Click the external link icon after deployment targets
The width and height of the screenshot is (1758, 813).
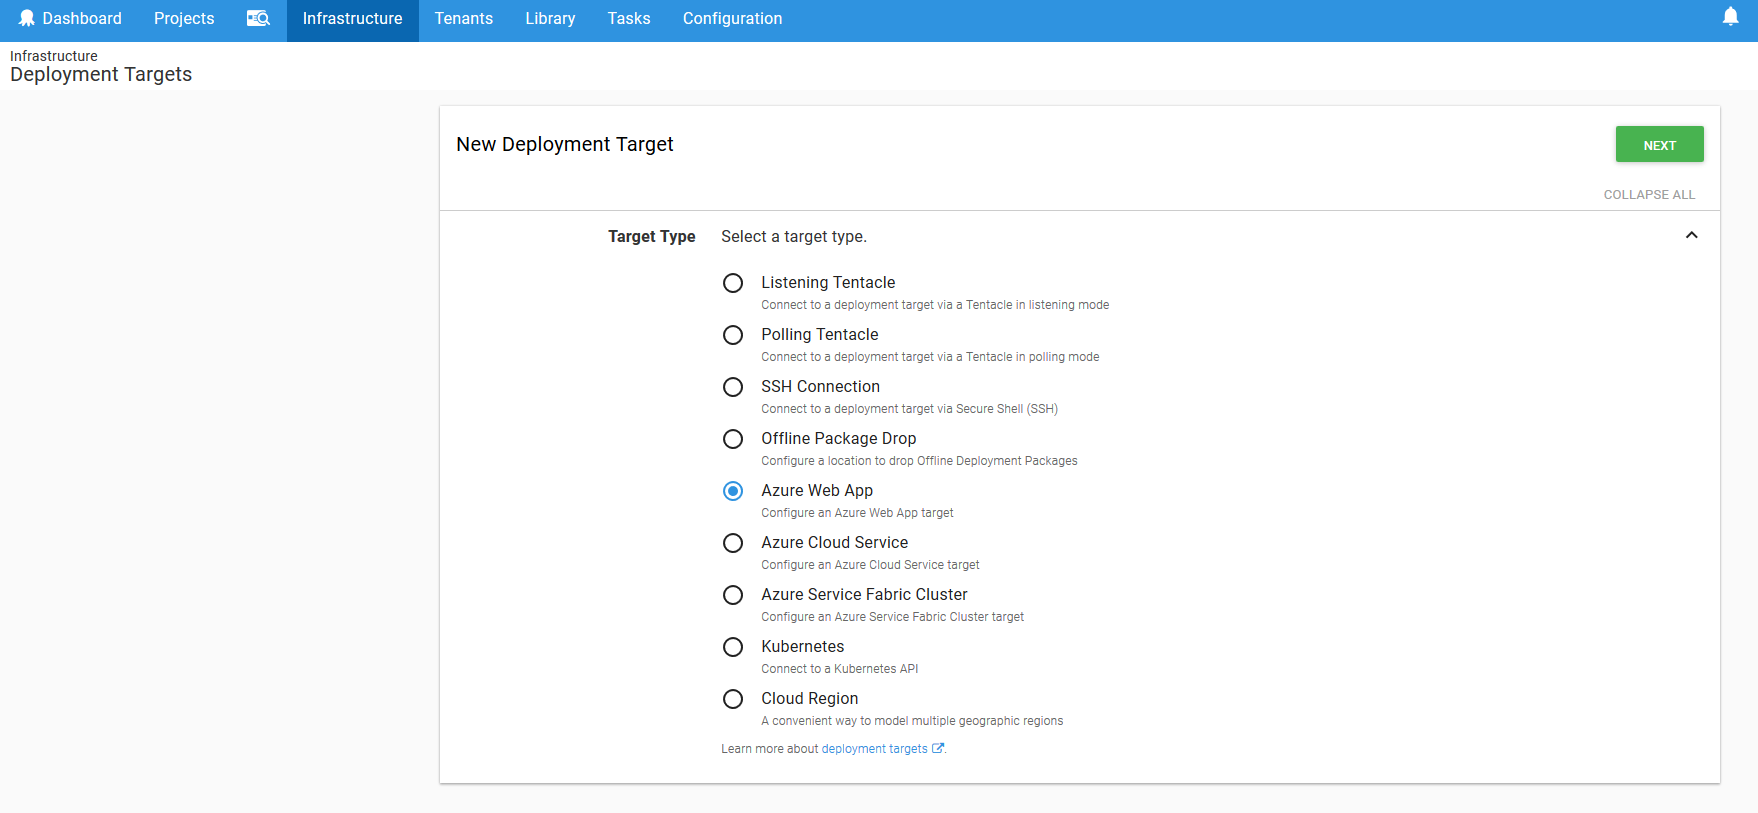[938, 748]
